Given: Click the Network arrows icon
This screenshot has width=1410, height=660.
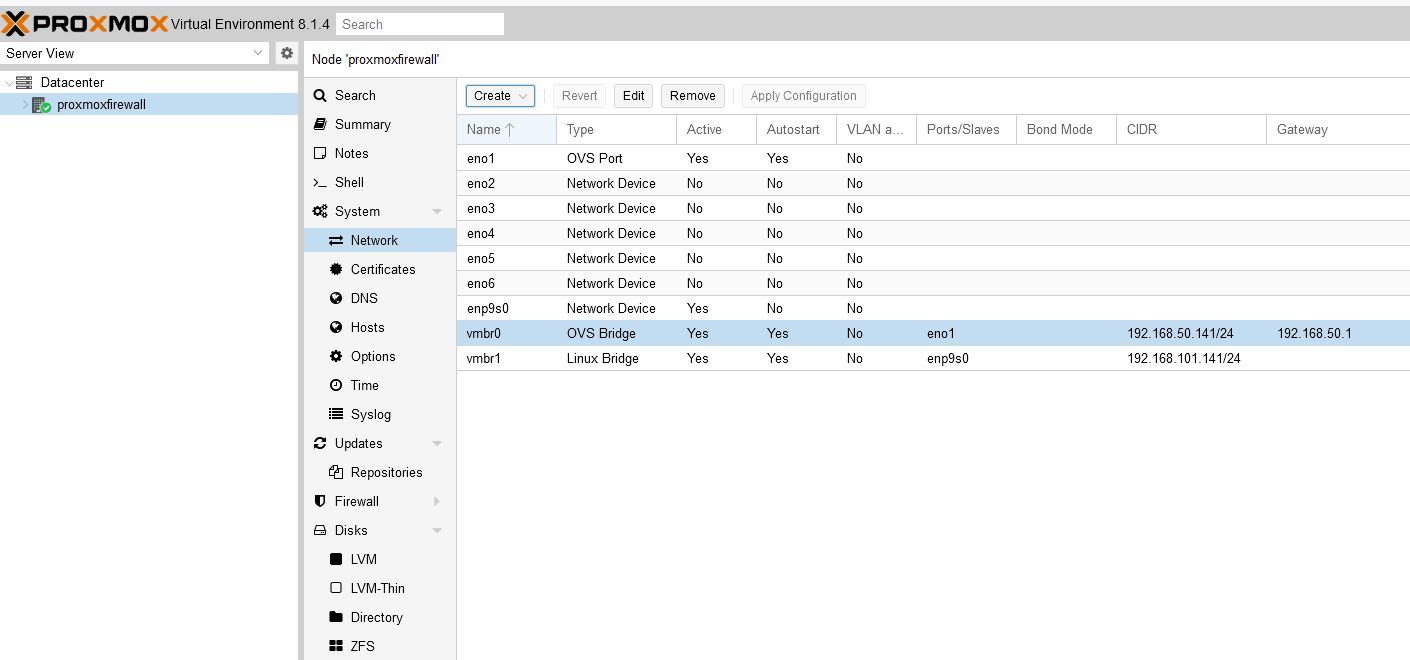Looking at the screenshot, I should (x=336, y=240).
